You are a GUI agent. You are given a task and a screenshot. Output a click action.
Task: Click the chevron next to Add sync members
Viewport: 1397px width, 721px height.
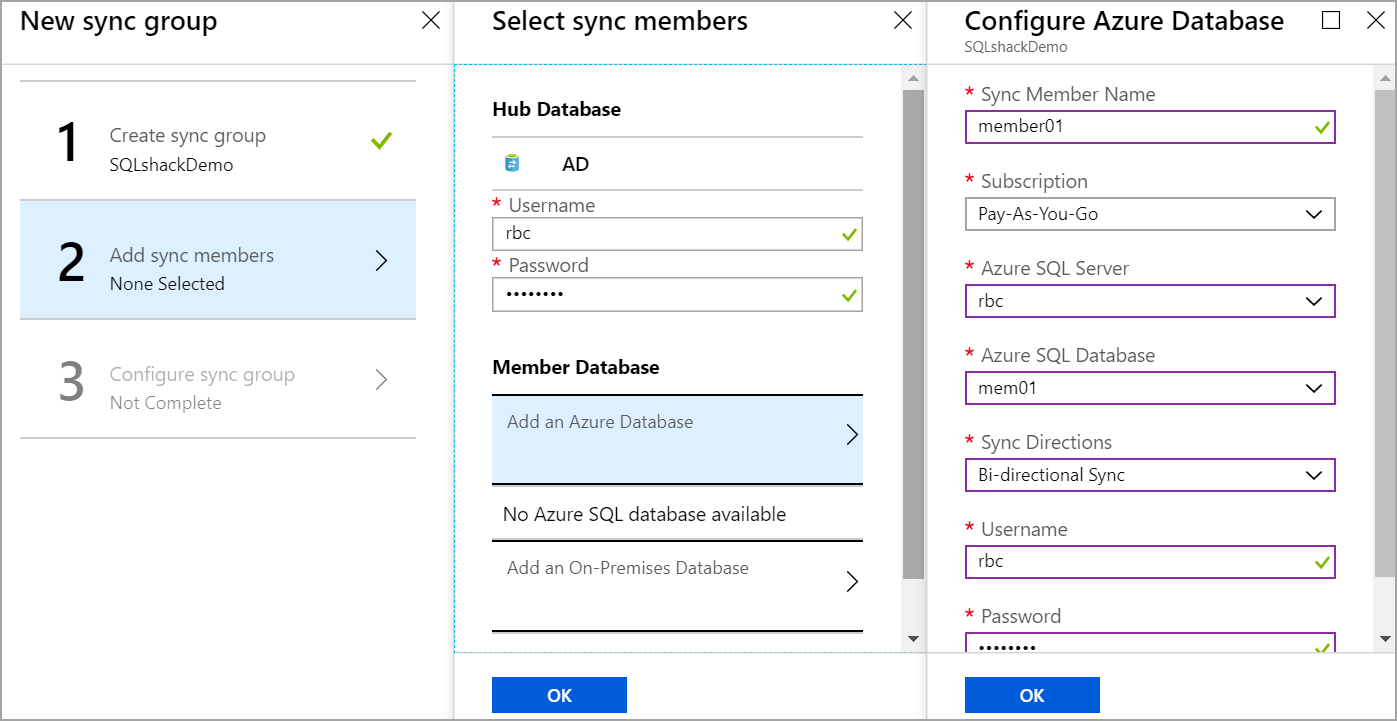coord(381,260)
